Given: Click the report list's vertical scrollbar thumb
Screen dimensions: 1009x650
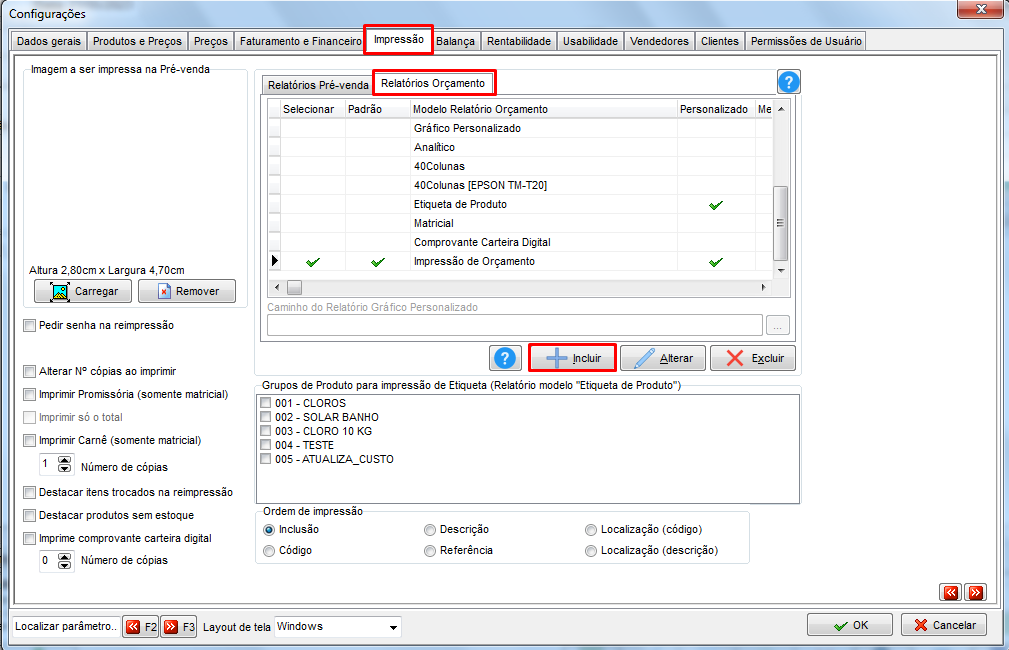Looking at the screenshot, I should 780,223.
